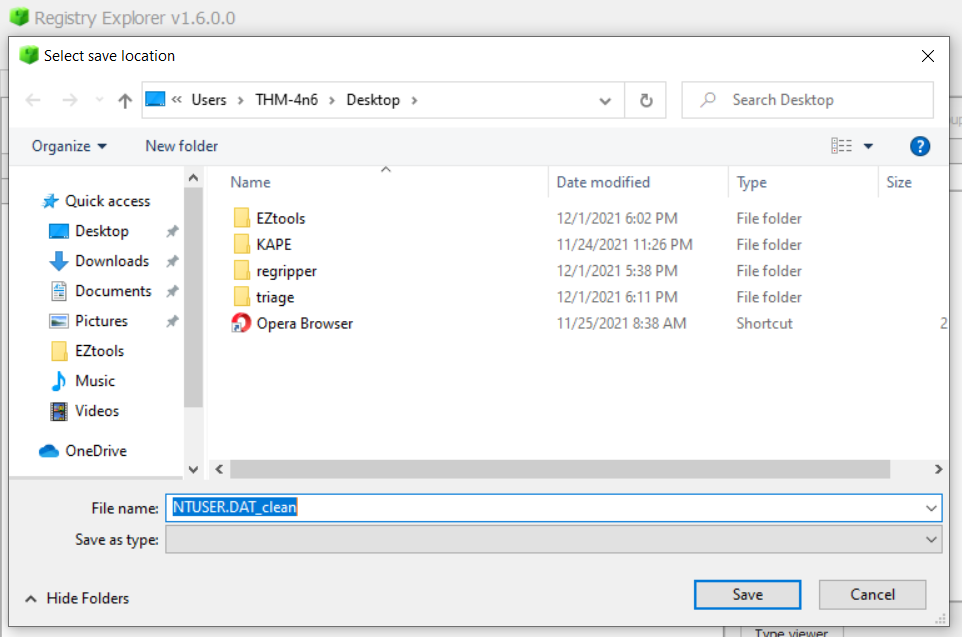Click the navigate up folder icon
Viewport: 962px width, 637px height.
coord(122,99)
